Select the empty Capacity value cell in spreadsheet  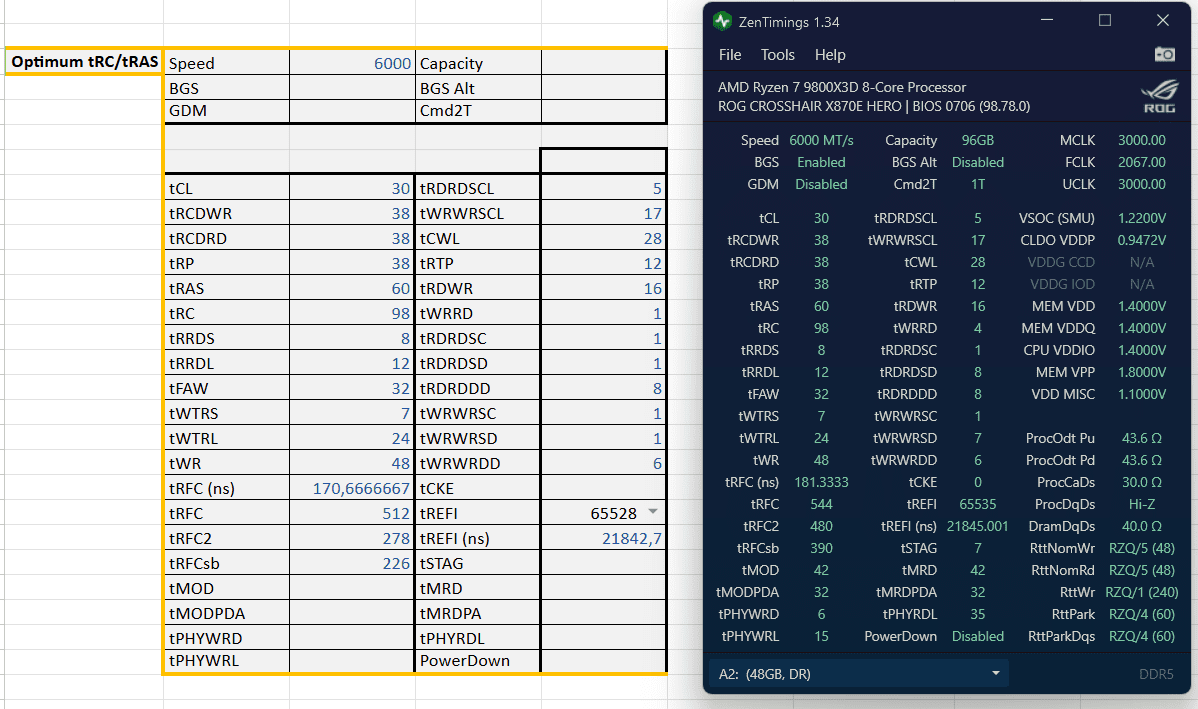click(604, 63)
